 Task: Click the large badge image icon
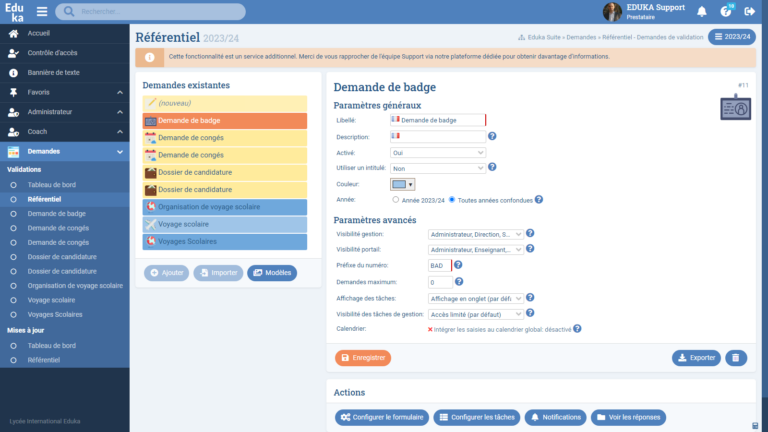(735, 108)
